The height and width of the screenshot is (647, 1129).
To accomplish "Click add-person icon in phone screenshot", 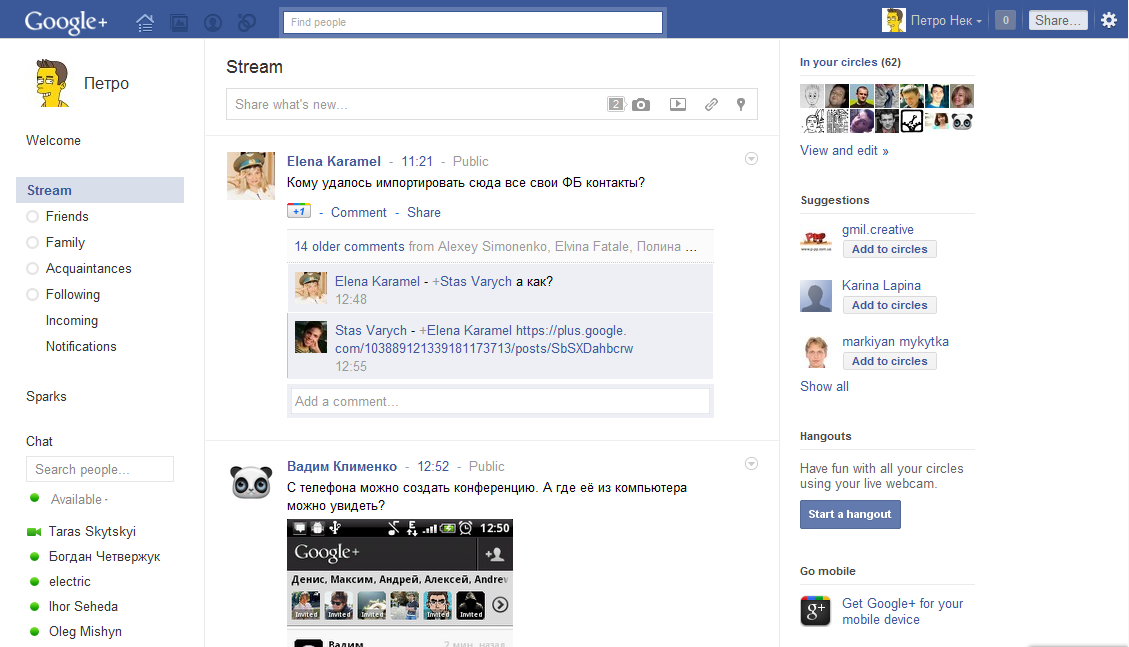I will 495,554.
